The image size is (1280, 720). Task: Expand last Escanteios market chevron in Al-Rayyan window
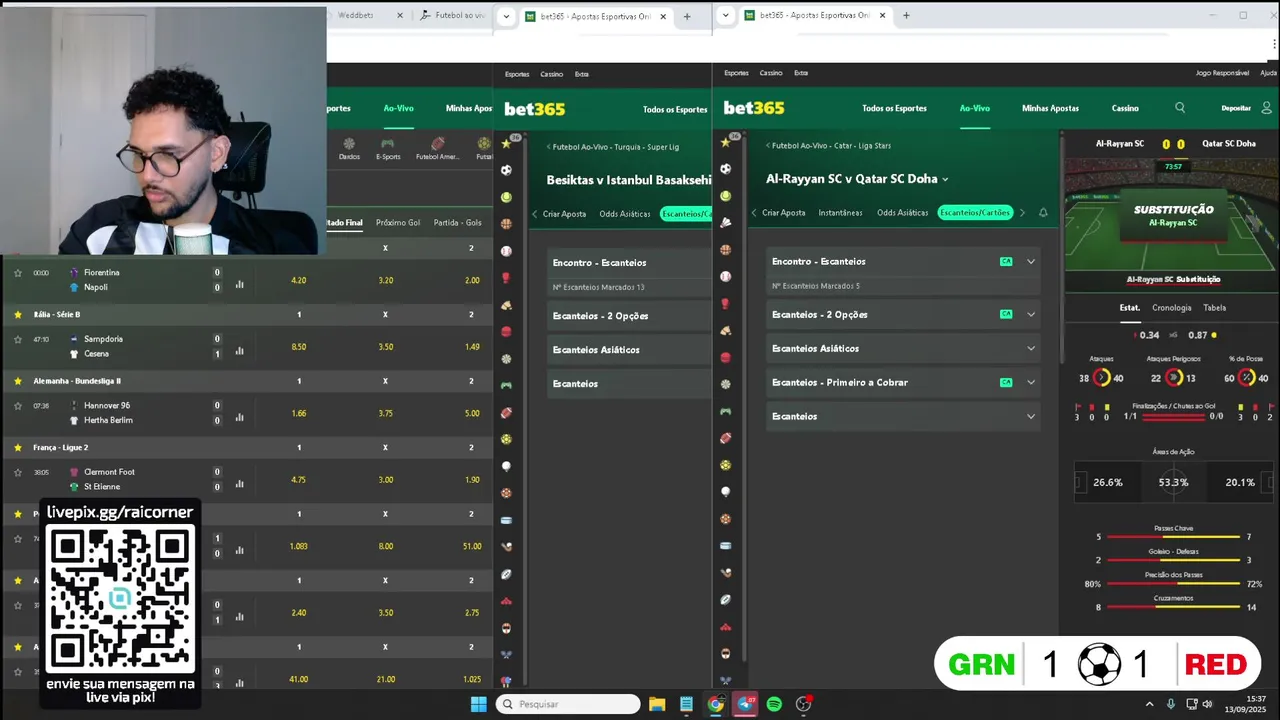(x=1031, y=416)
